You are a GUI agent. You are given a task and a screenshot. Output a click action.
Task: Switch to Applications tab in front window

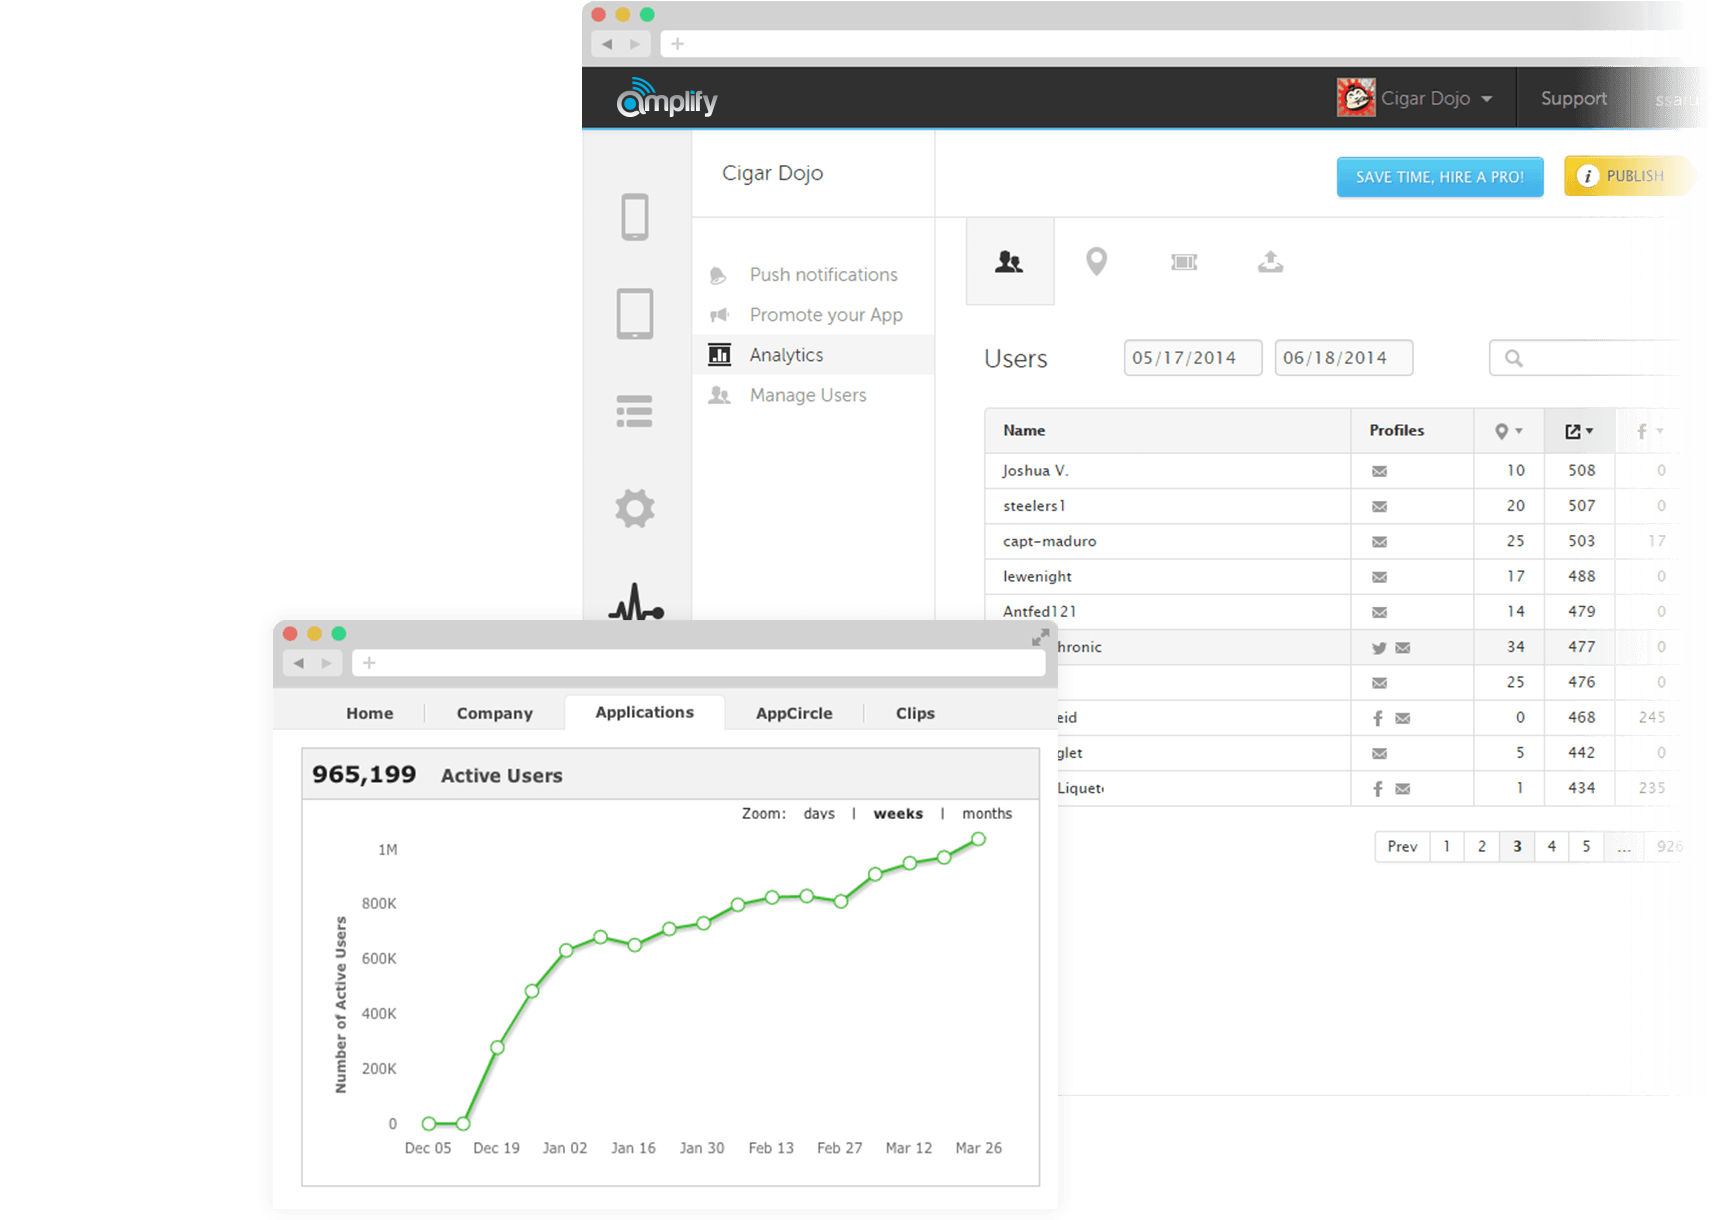(645, 712)
